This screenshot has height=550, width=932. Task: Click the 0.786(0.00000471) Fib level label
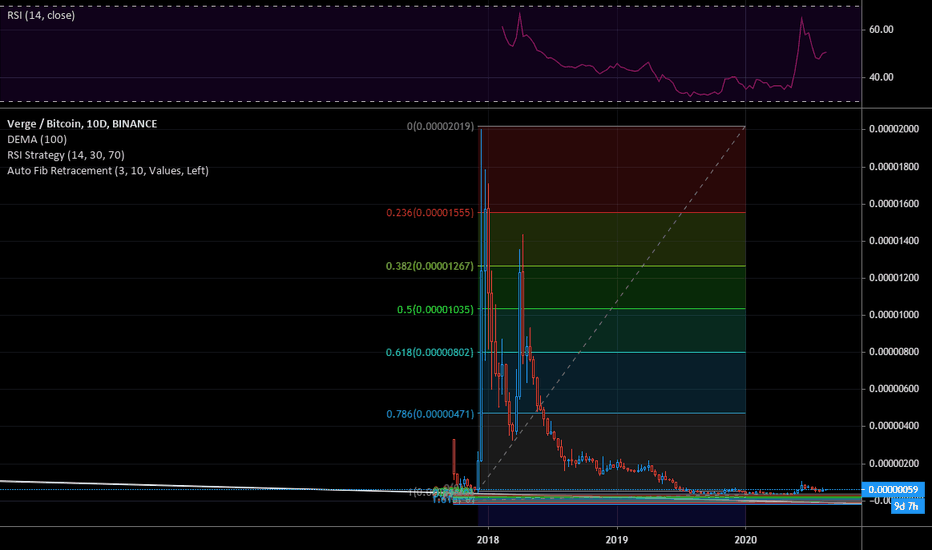[430, 413]
